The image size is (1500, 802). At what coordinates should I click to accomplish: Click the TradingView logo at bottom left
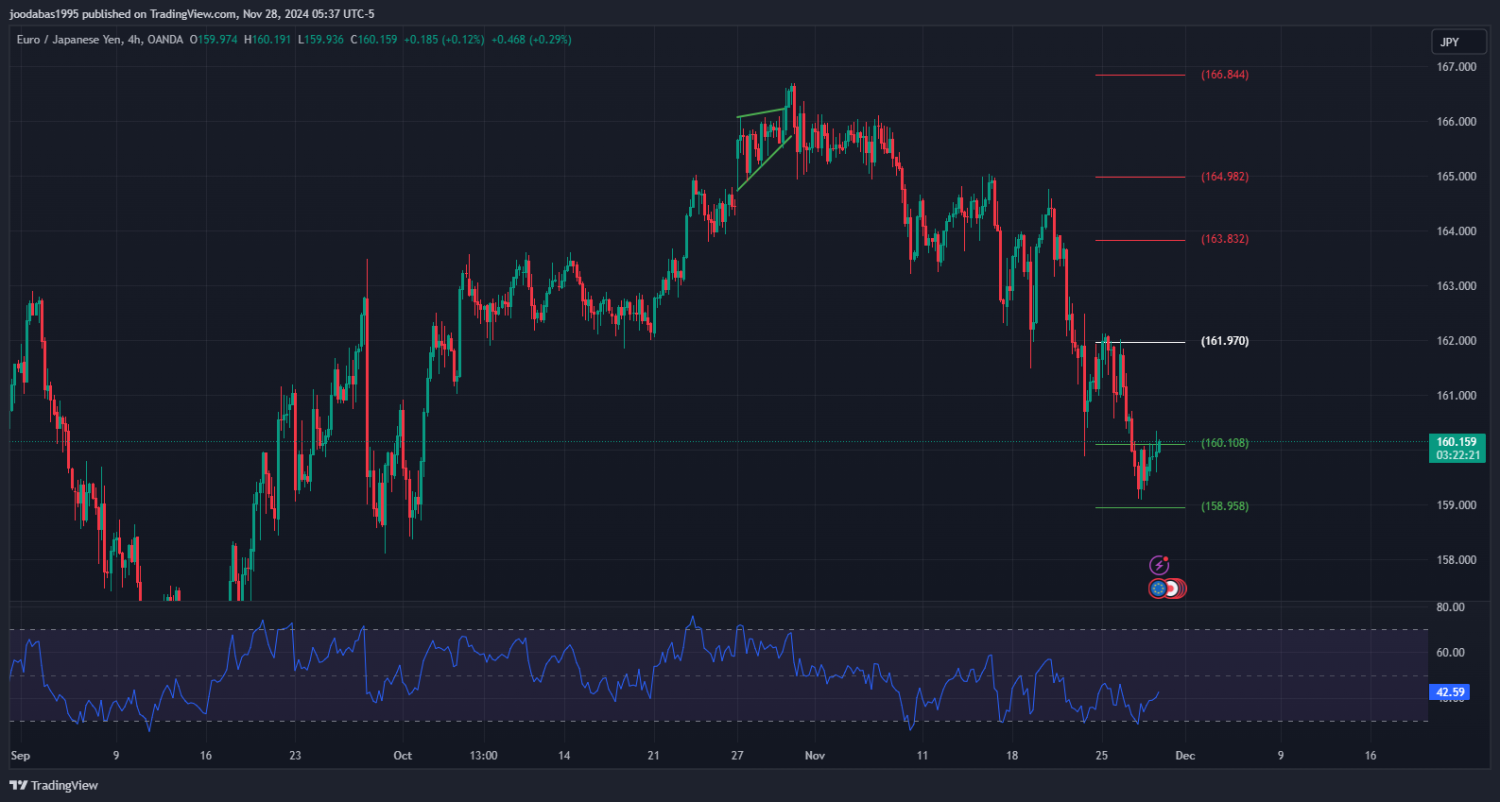click(x=54, y=785)
